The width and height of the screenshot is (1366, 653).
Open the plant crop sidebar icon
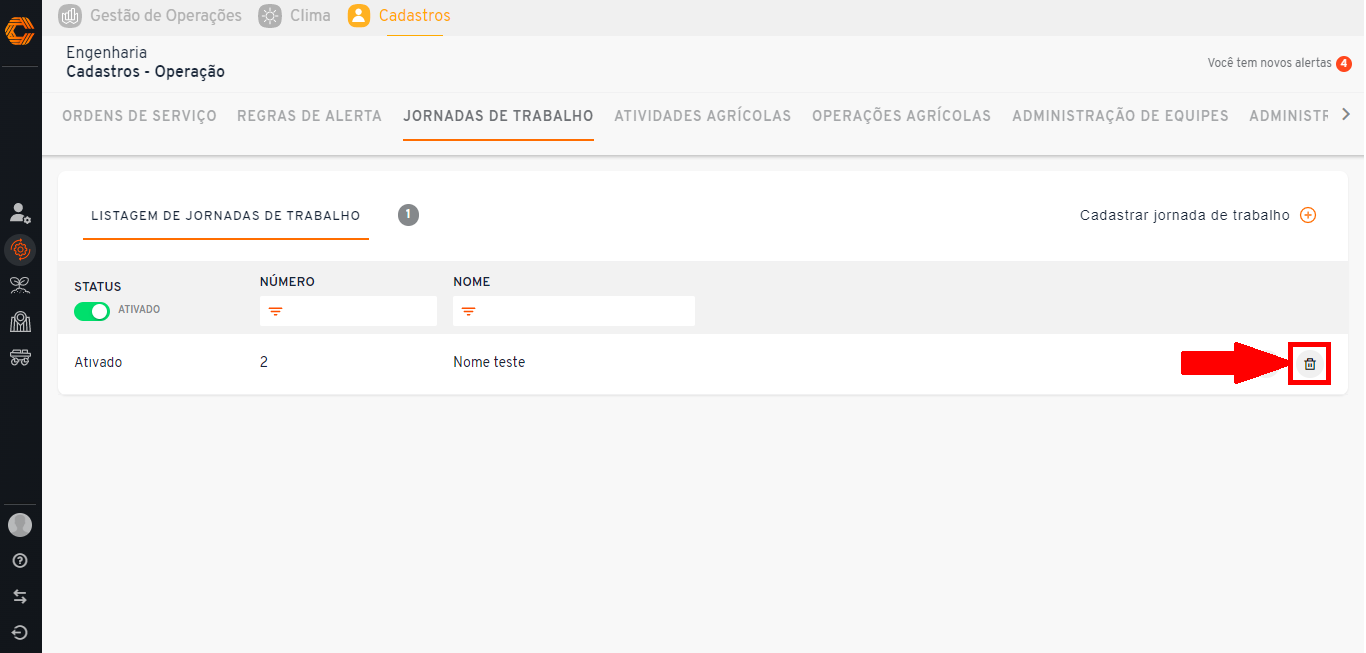point(20,285)
